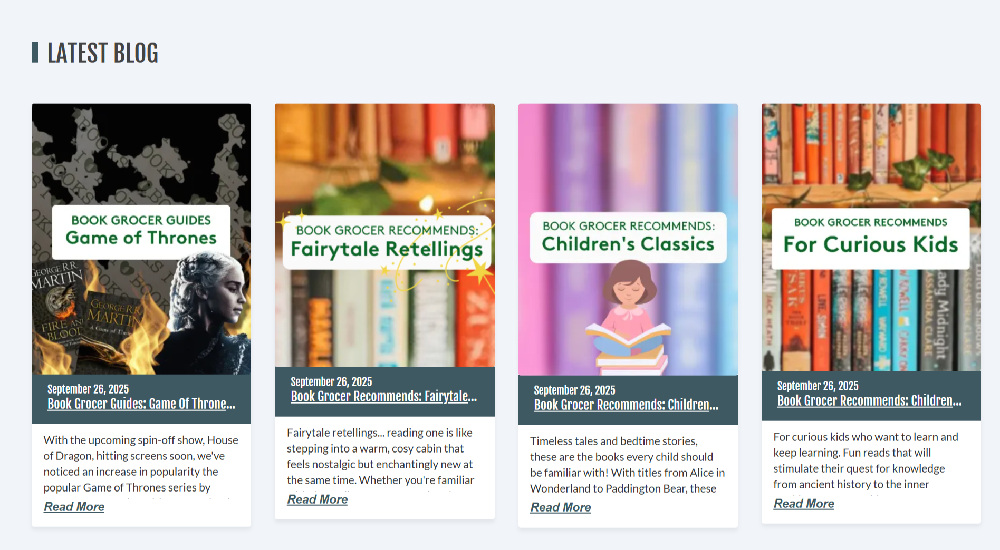This screenshot has height=550, width=1000.
Task: Click the date on Fairytale Retellings post
Action: point(331,382)
